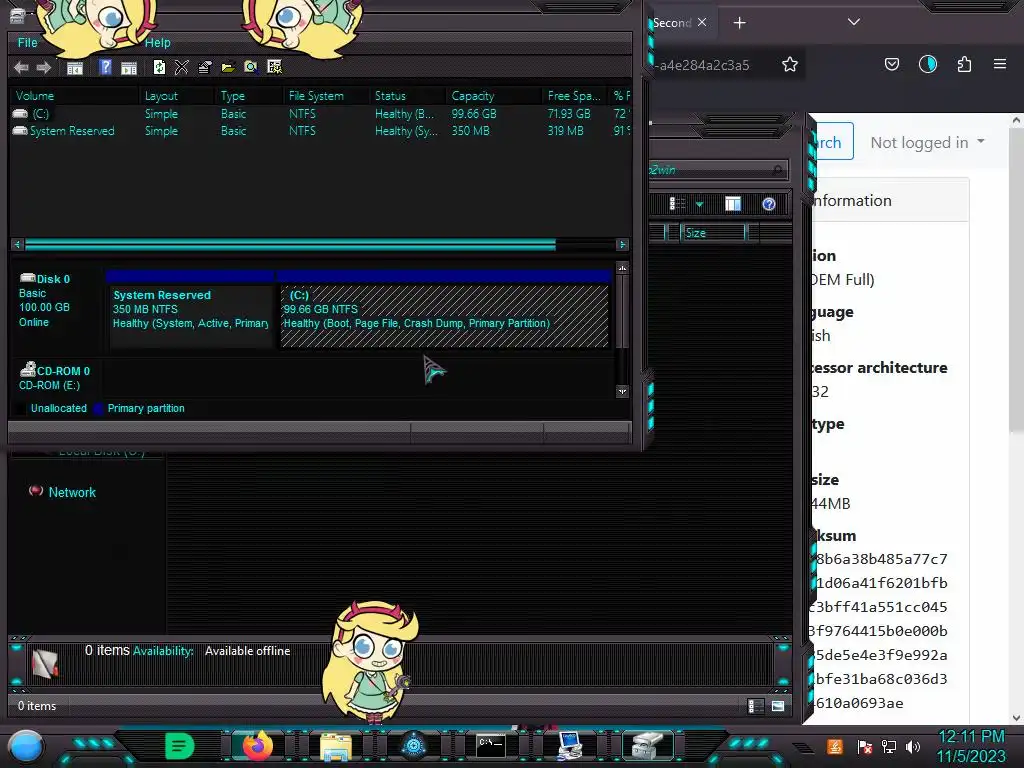Select the System Reserved volume row

[x=320, y=131]
